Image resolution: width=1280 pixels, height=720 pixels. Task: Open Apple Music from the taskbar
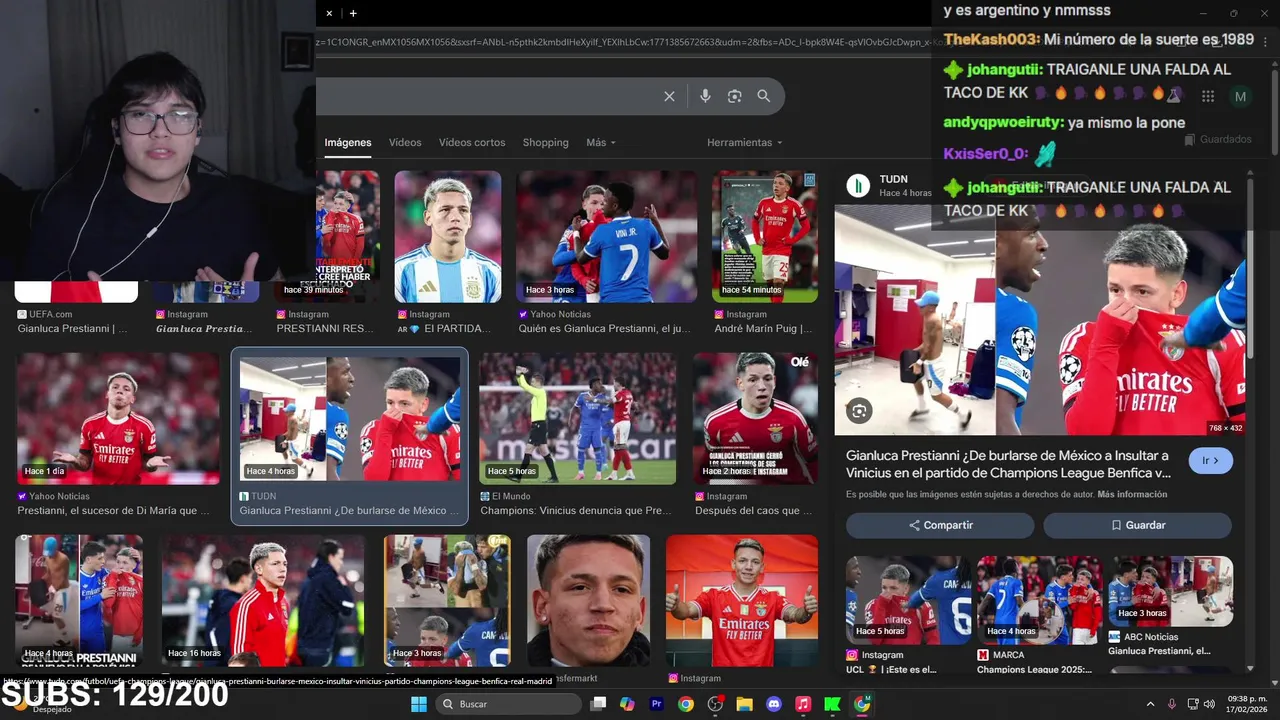click(803, 704)
